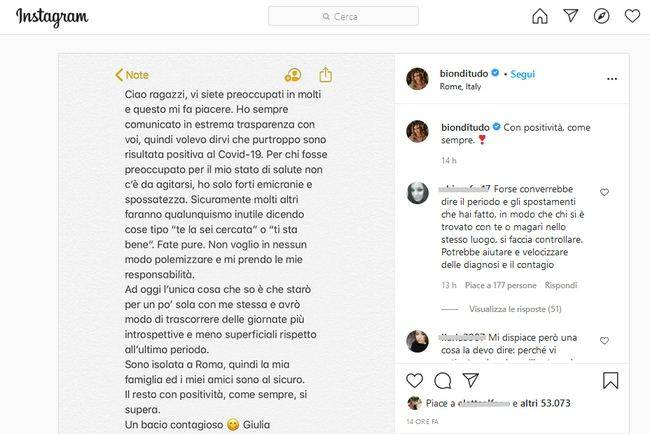
Task: Like the comment starting 'Forse converrebbe'
Action: pyautogui.click(x=604, y=192)
